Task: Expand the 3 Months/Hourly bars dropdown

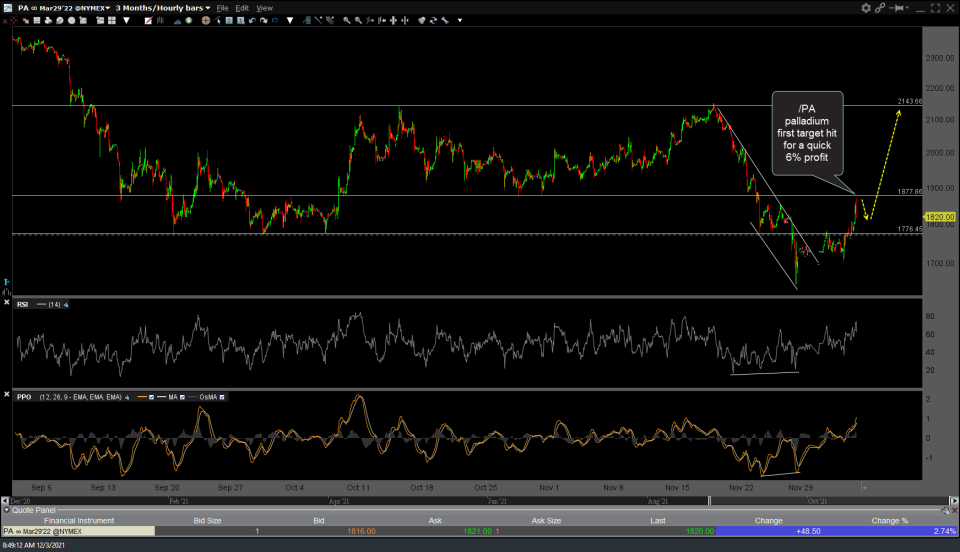Action: 164,7
